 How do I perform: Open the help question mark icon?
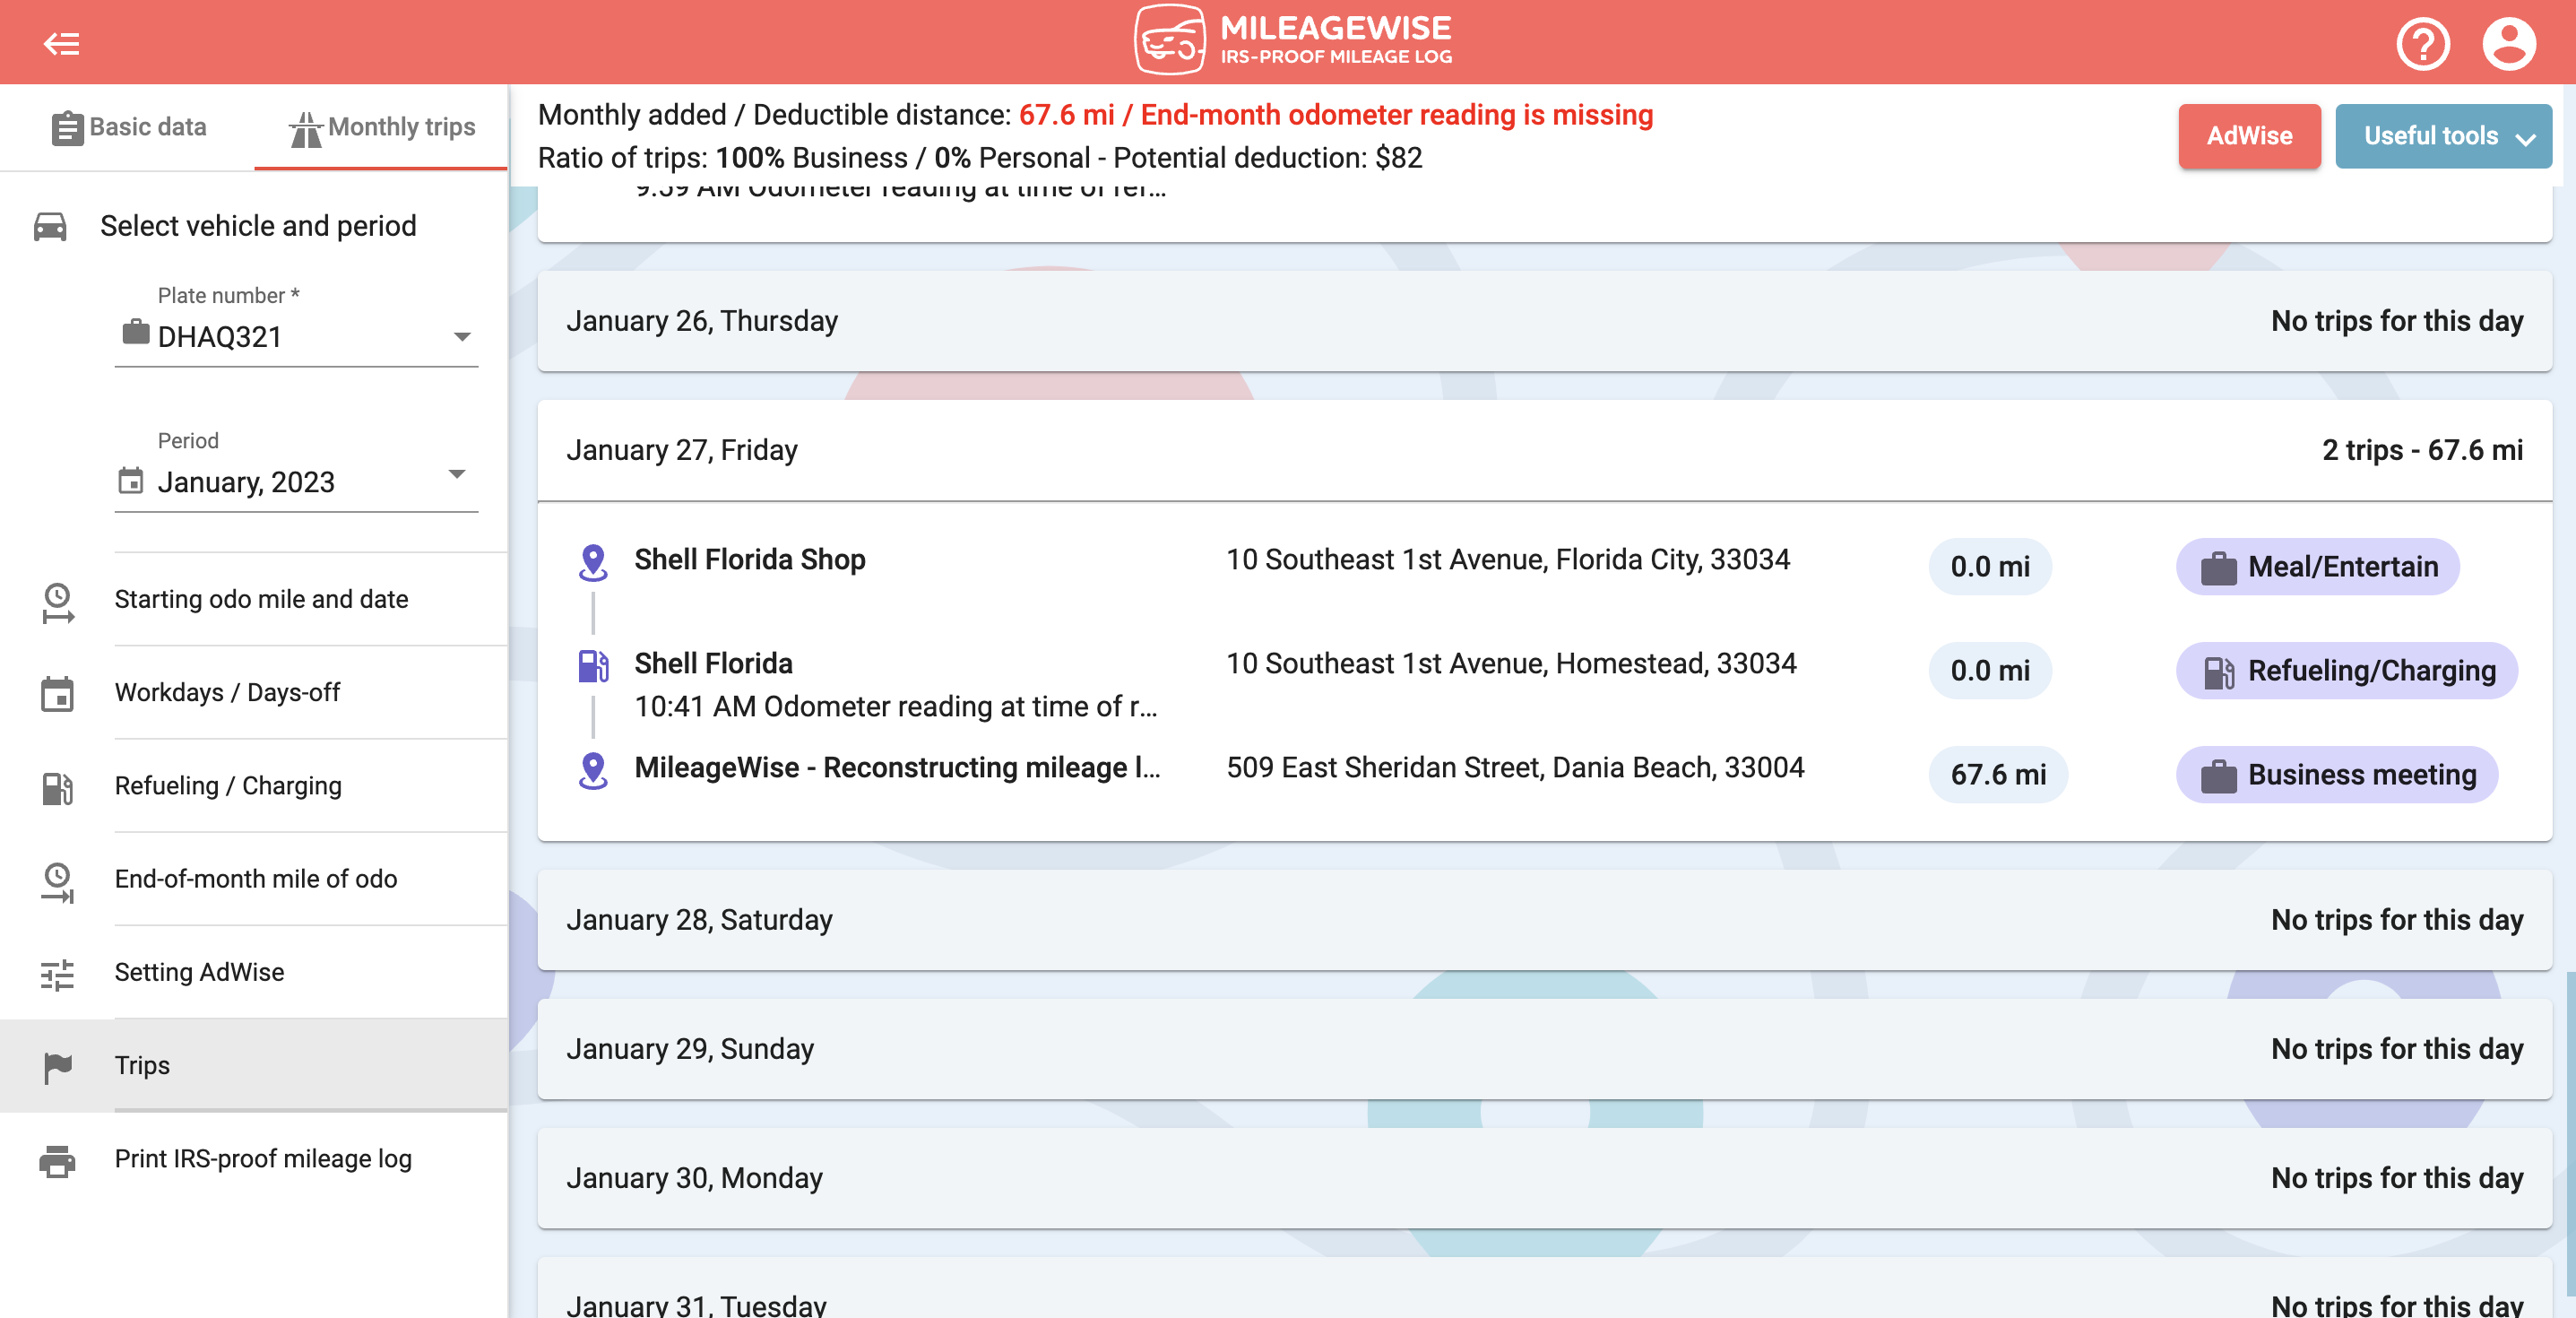click(2422, 43)
